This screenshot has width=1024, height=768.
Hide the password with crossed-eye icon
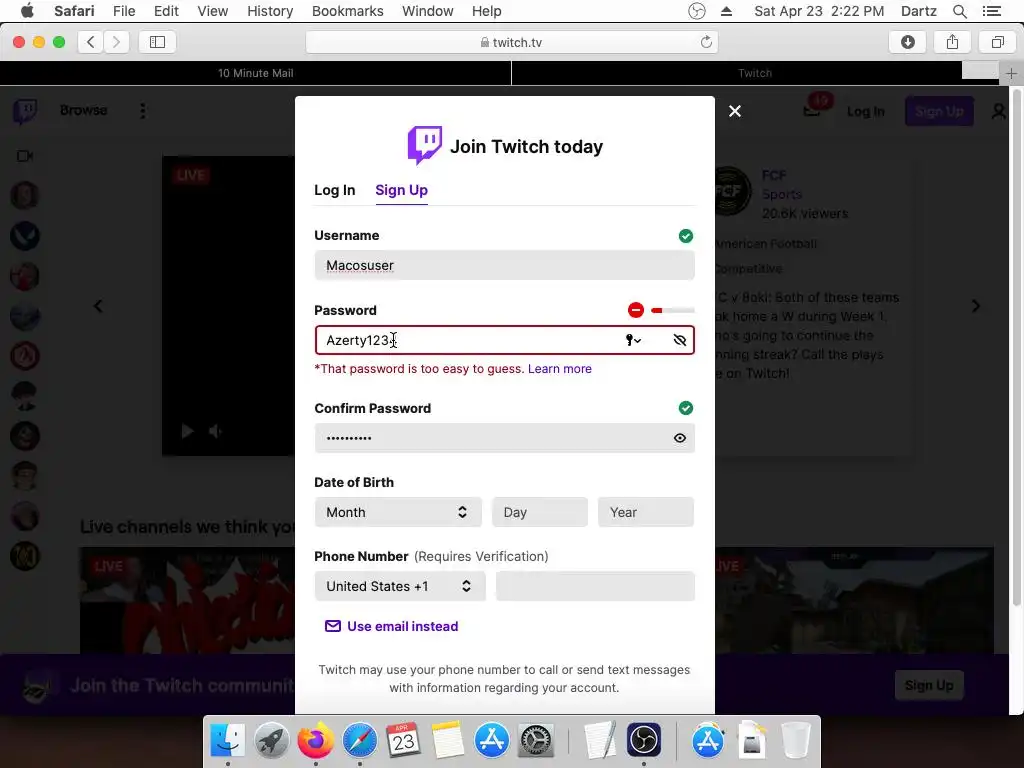679,340
